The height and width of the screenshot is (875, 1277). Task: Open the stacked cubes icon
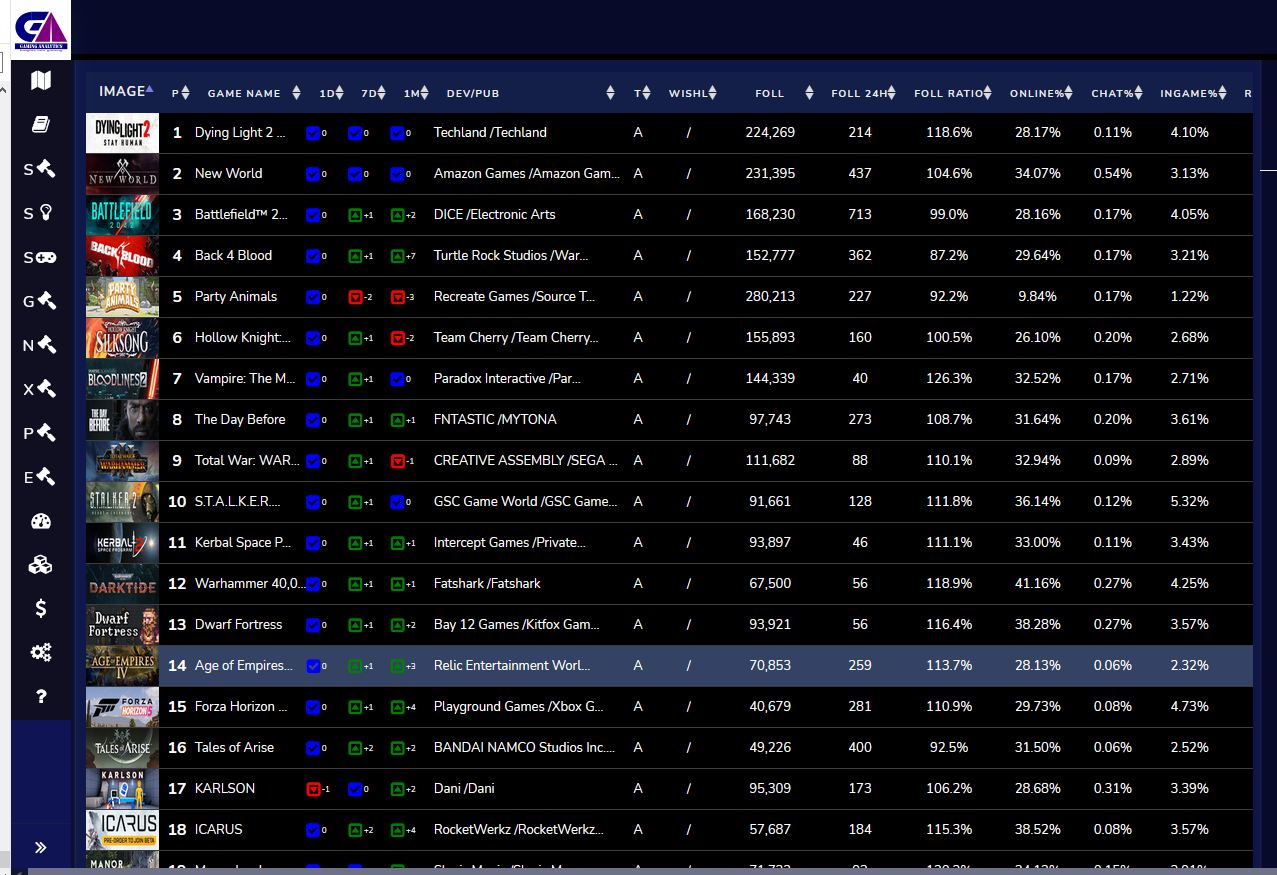41,565
